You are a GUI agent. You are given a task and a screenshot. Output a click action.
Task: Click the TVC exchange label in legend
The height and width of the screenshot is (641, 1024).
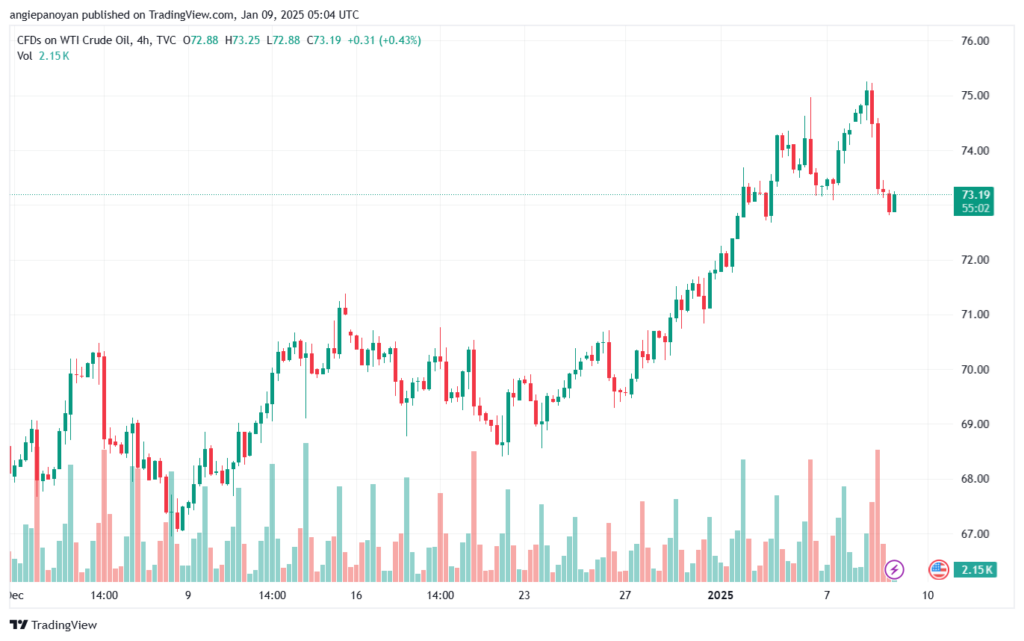166,40
